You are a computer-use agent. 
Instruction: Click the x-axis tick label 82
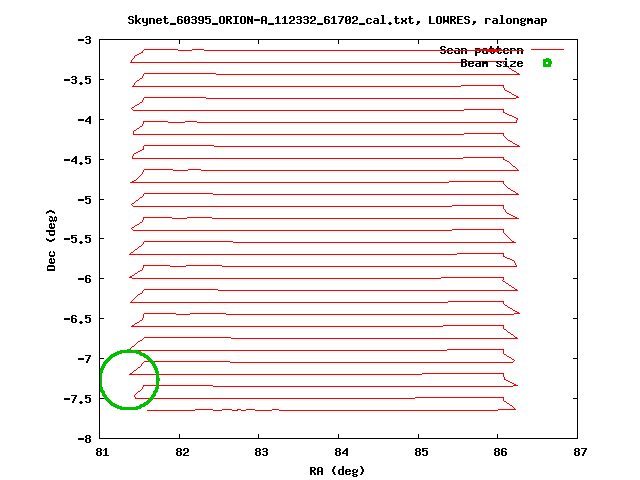pyautogui.click(x=182, y=452)
